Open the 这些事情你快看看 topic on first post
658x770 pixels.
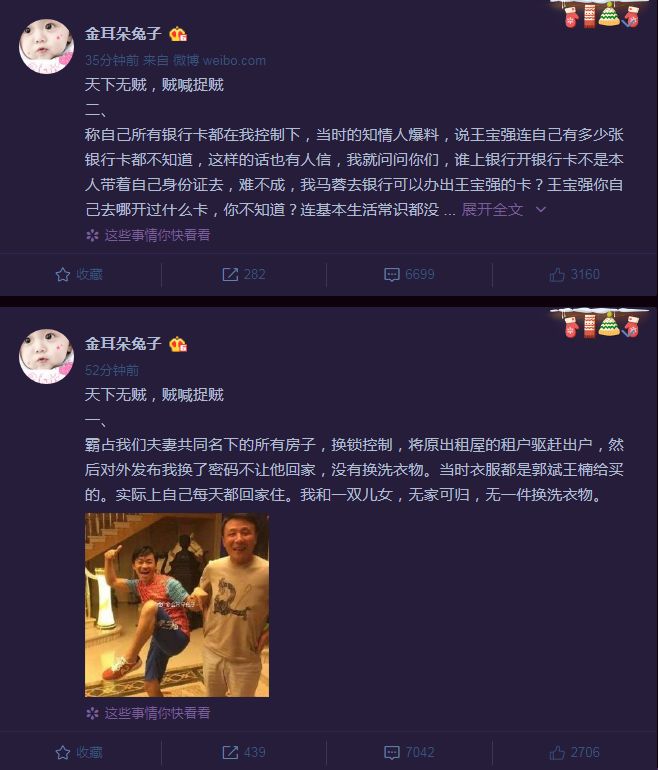point(157,235)
